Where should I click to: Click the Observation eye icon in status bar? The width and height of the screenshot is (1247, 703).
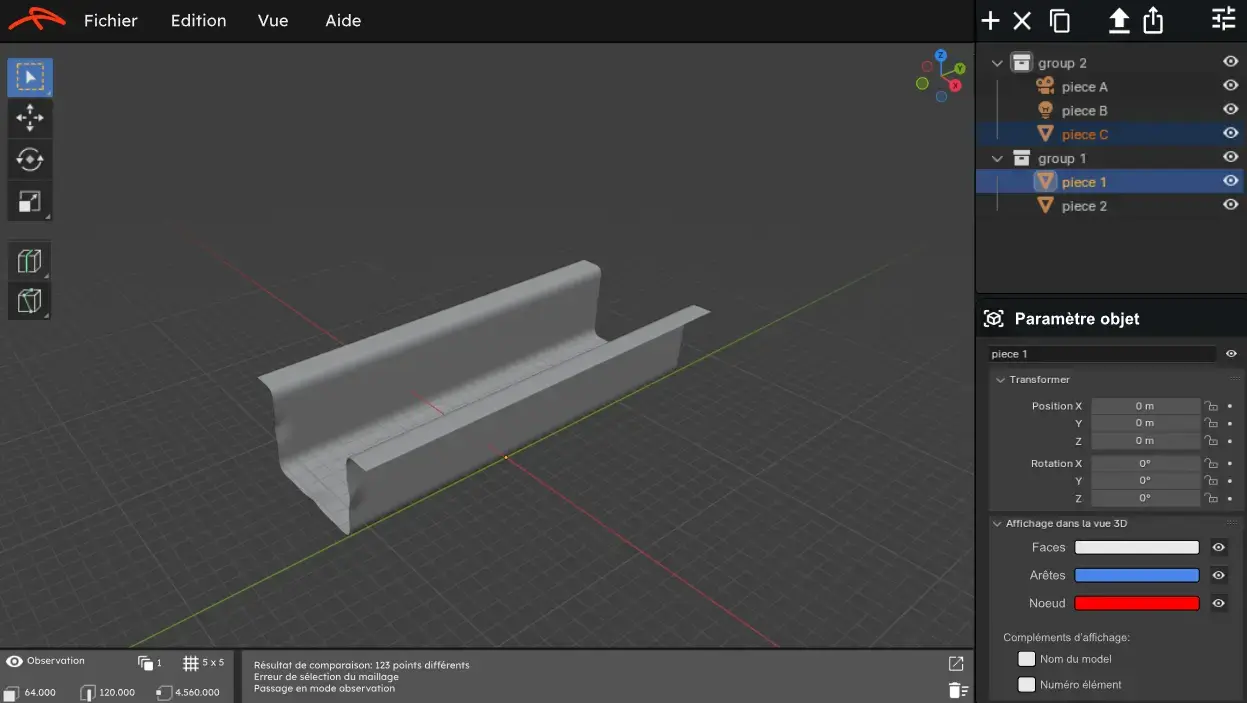14,661
